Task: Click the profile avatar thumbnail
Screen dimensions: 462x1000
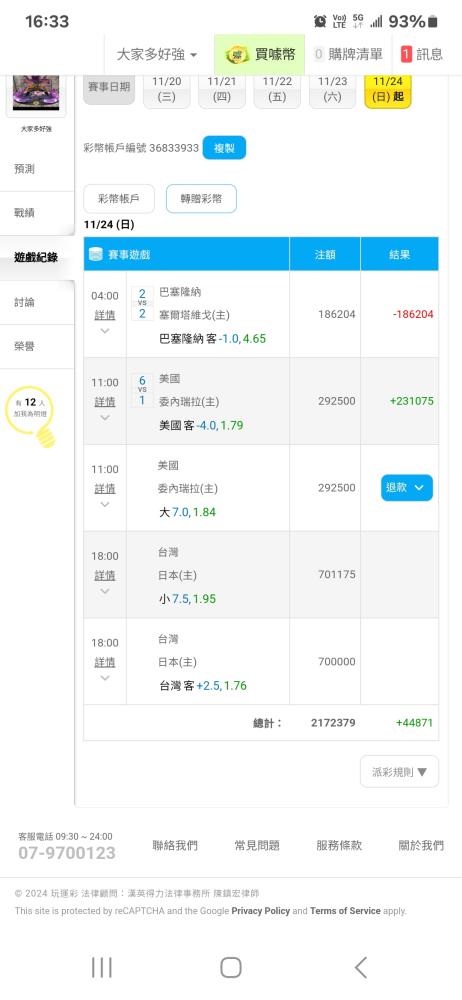Action: (x=36, y=92)
